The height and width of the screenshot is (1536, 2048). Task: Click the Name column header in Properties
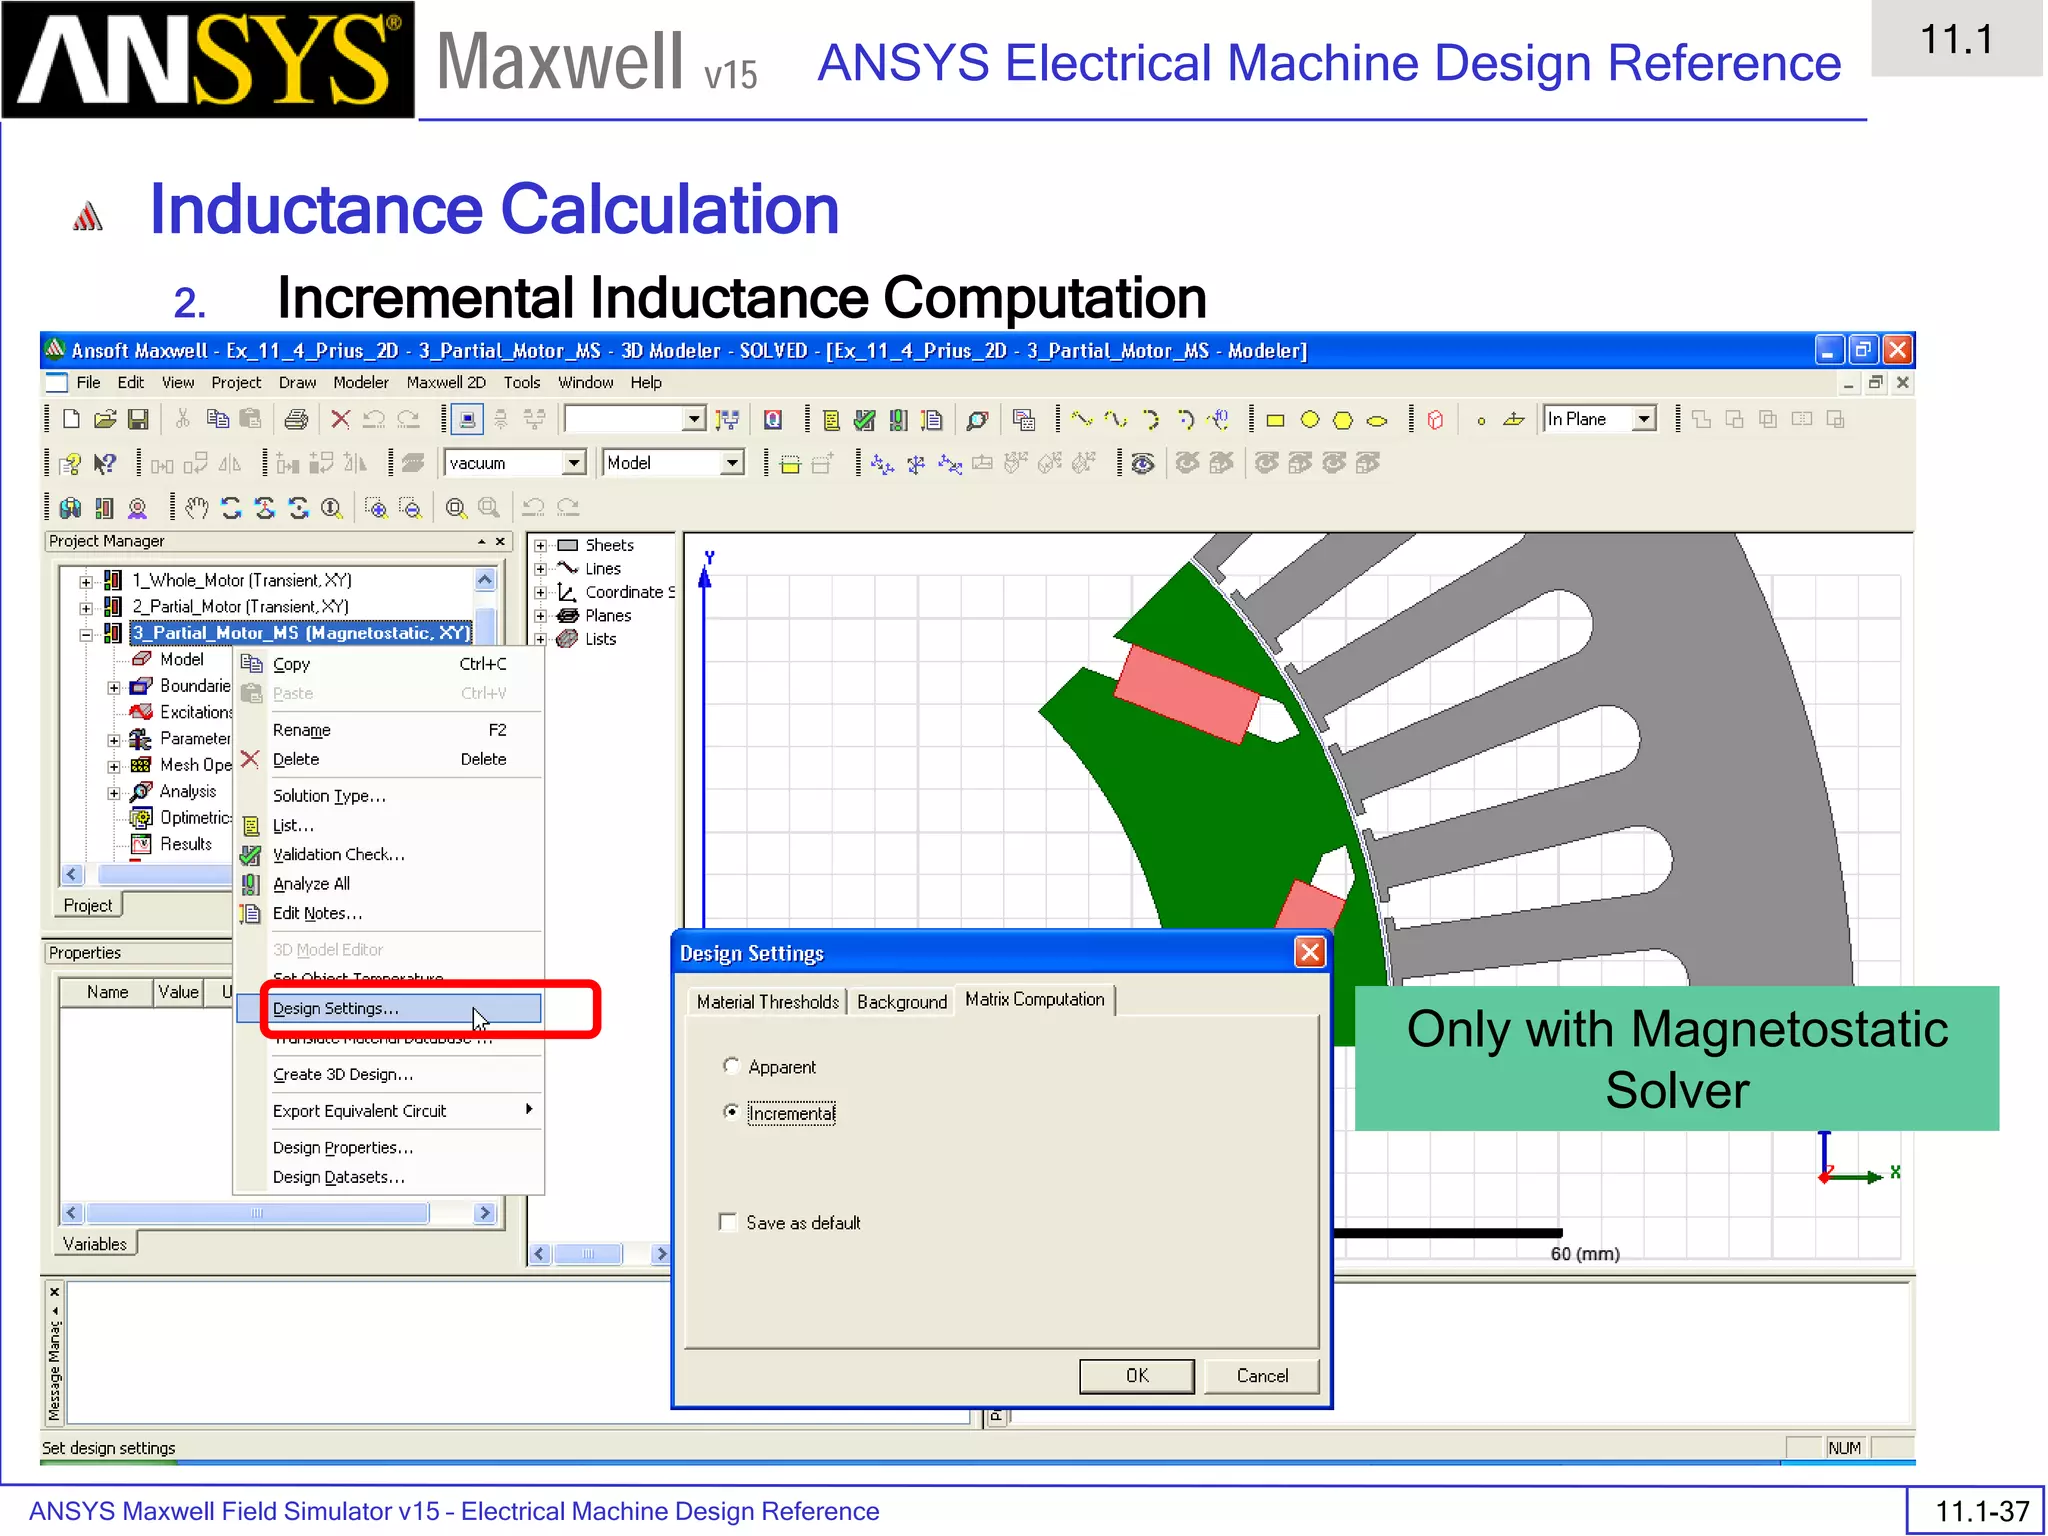click(107, 992)
